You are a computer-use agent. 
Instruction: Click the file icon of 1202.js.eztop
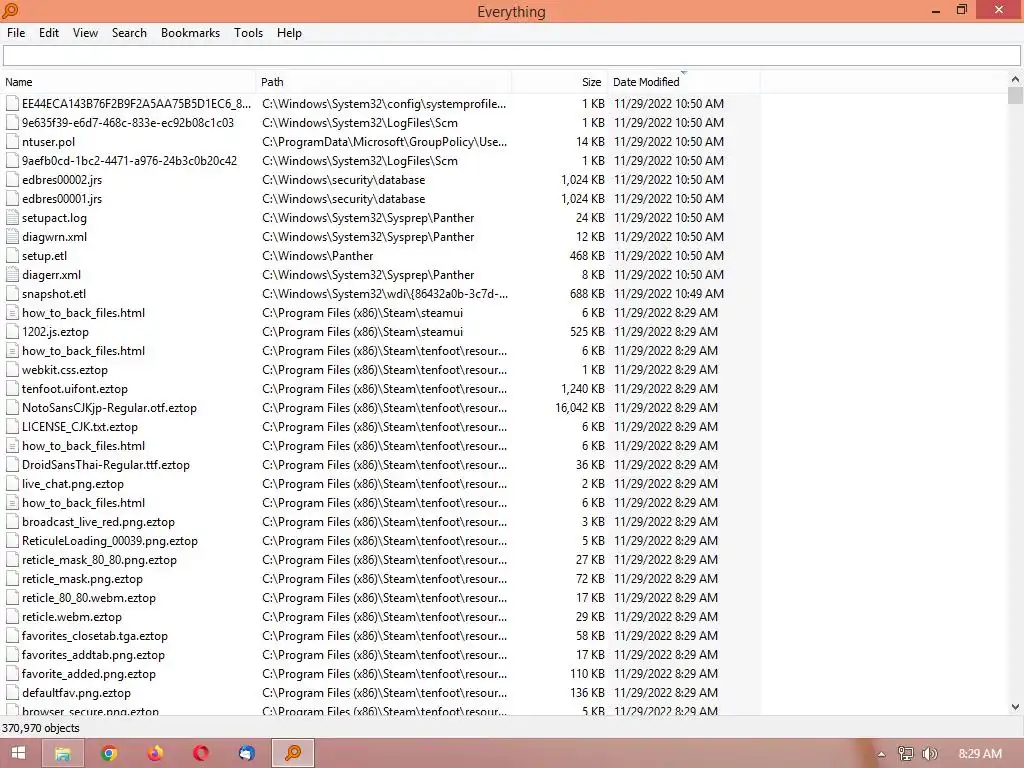[12, 331]
